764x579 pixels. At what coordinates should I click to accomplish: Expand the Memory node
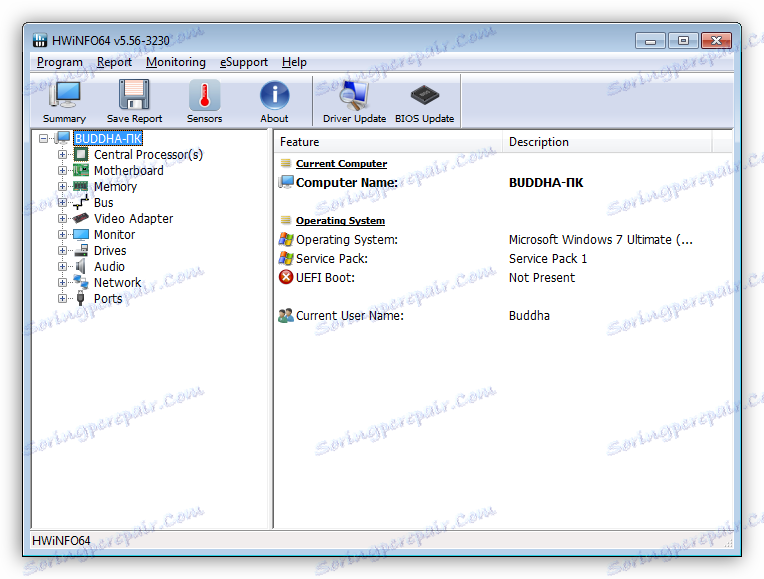coord(62,186)
